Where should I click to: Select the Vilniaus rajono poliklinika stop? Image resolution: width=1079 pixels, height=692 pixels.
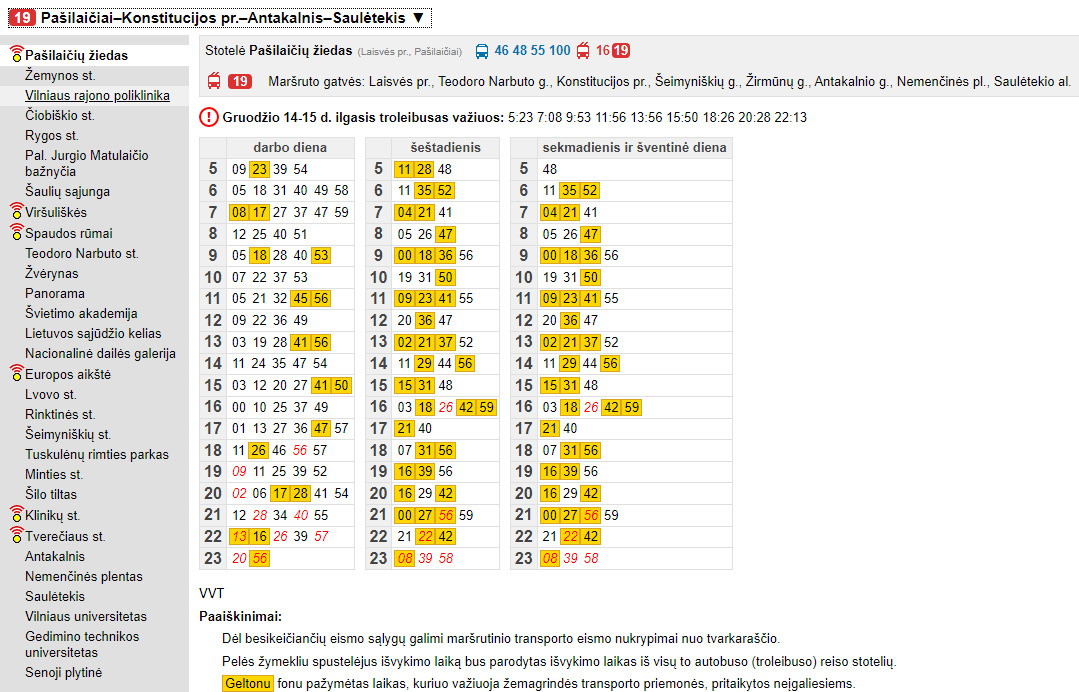click(97, 96)
